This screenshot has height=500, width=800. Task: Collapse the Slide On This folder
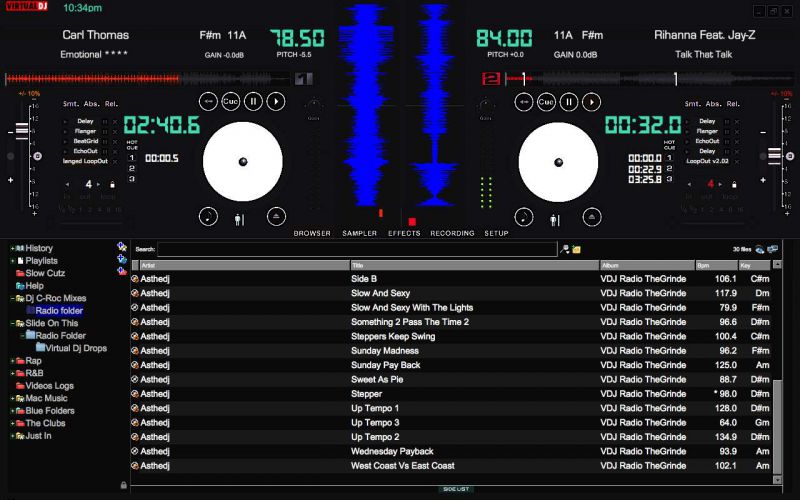click(12, 323)
